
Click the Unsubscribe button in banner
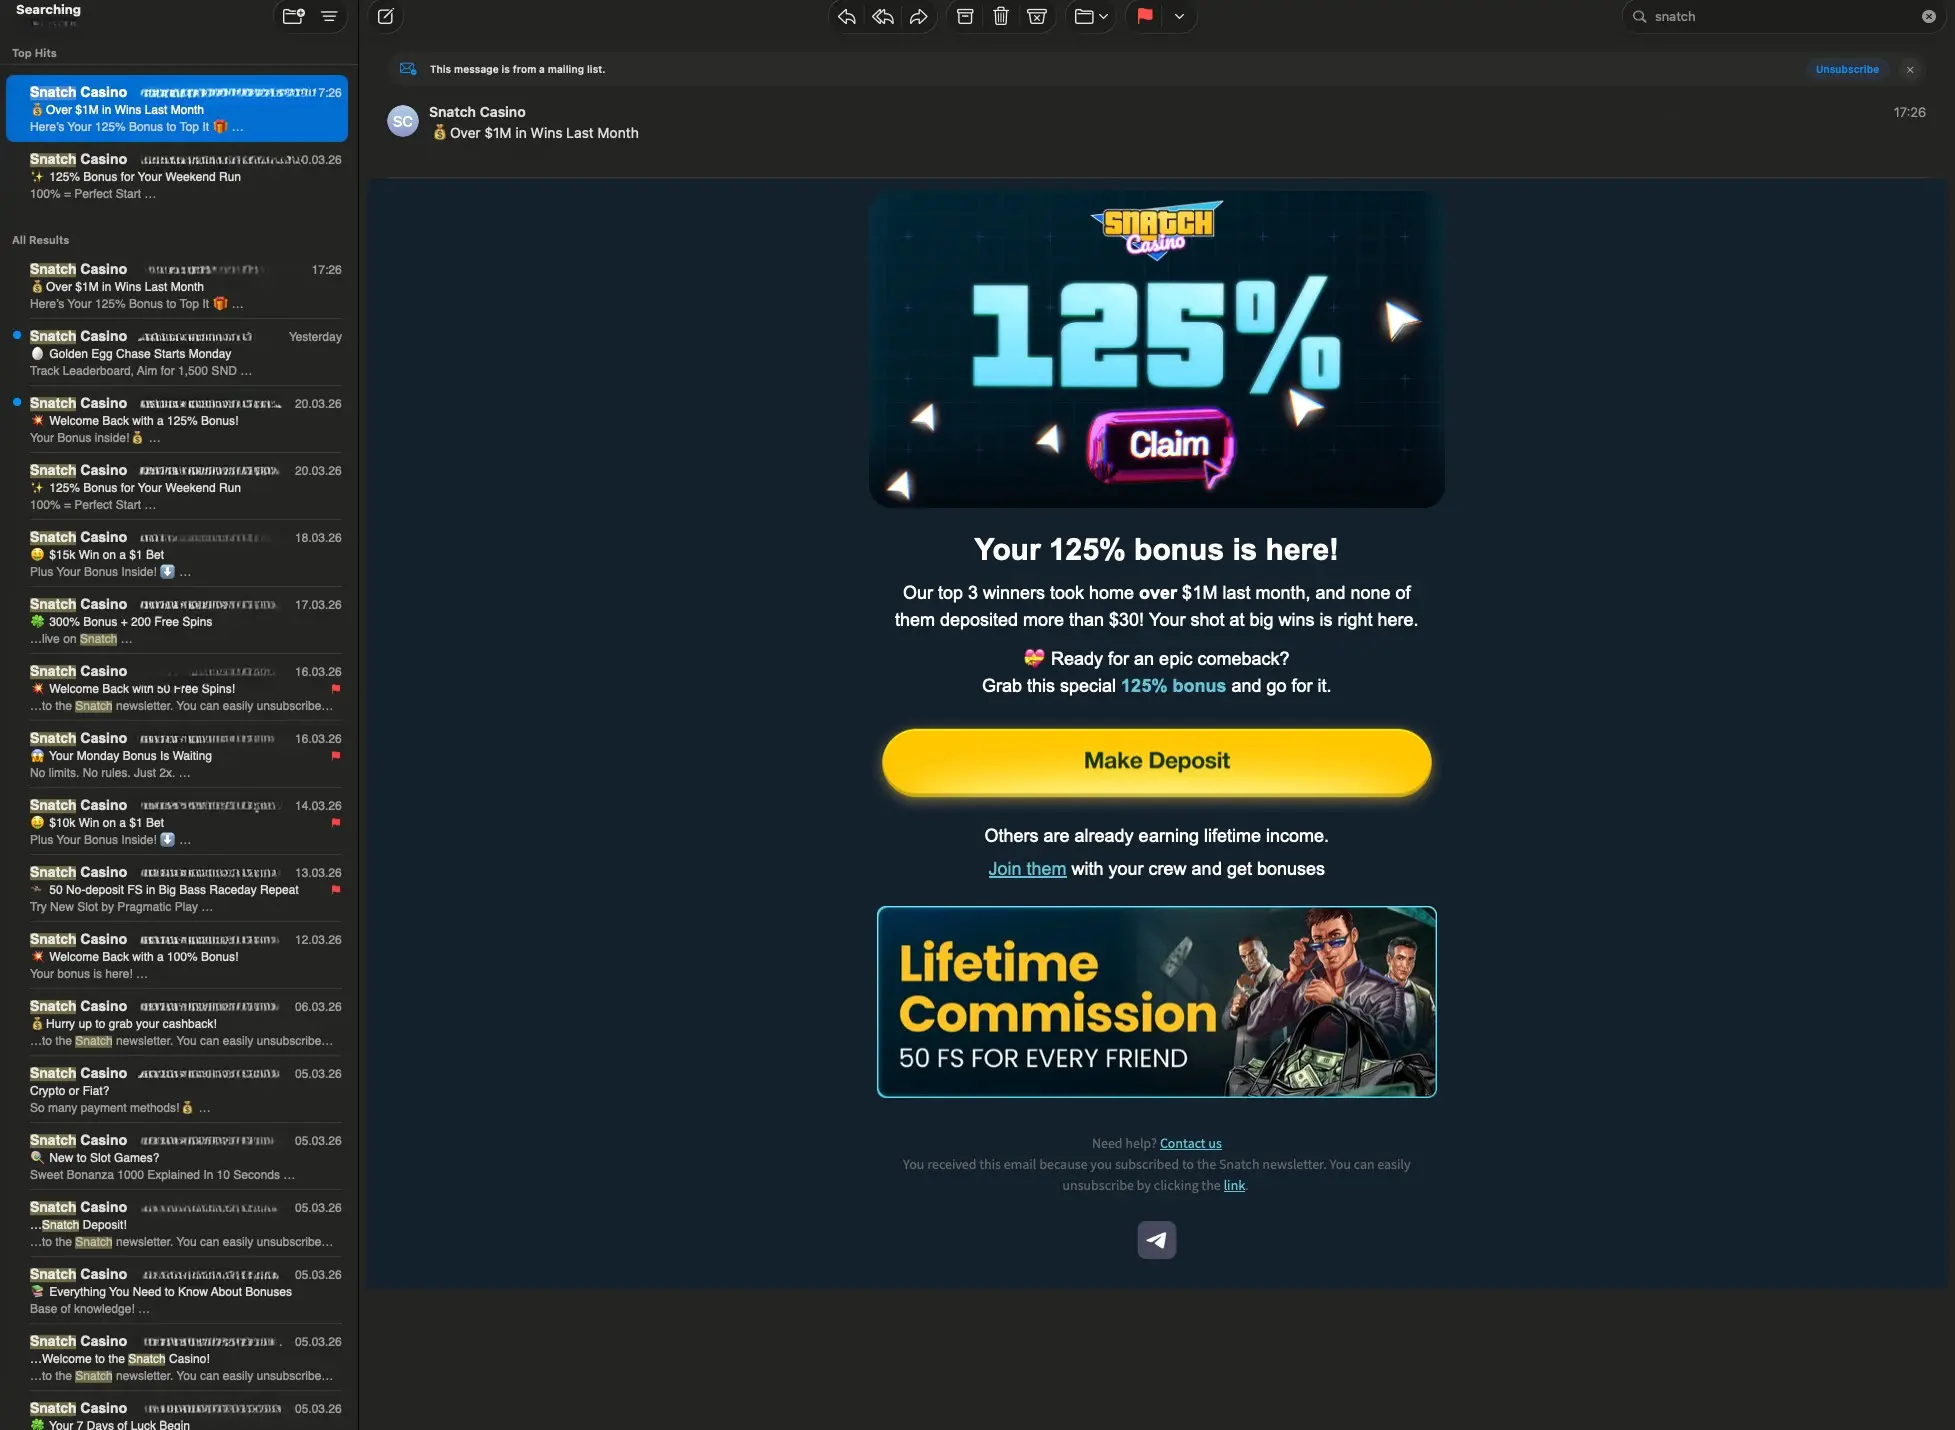click(1847, 70)
